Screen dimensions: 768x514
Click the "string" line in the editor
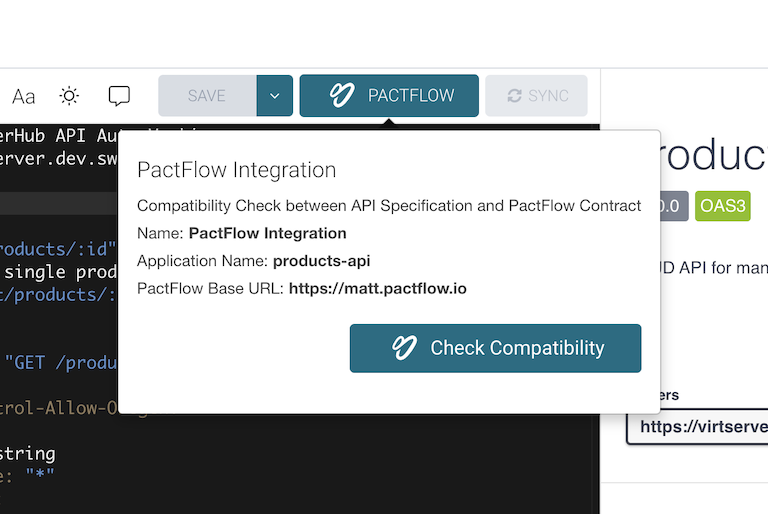click(x=28, y=453)
